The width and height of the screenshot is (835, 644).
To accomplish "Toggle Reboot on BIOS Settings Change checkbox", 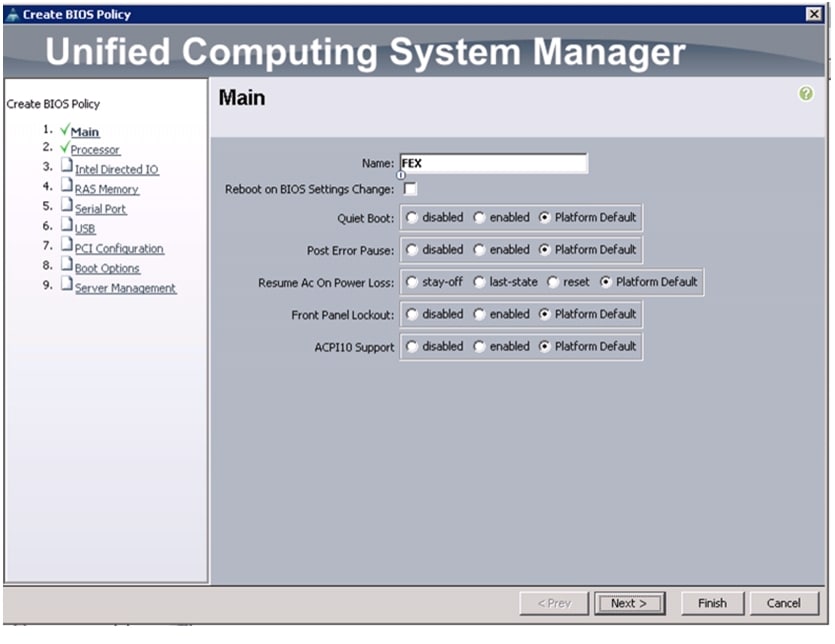I will point(410,189).
